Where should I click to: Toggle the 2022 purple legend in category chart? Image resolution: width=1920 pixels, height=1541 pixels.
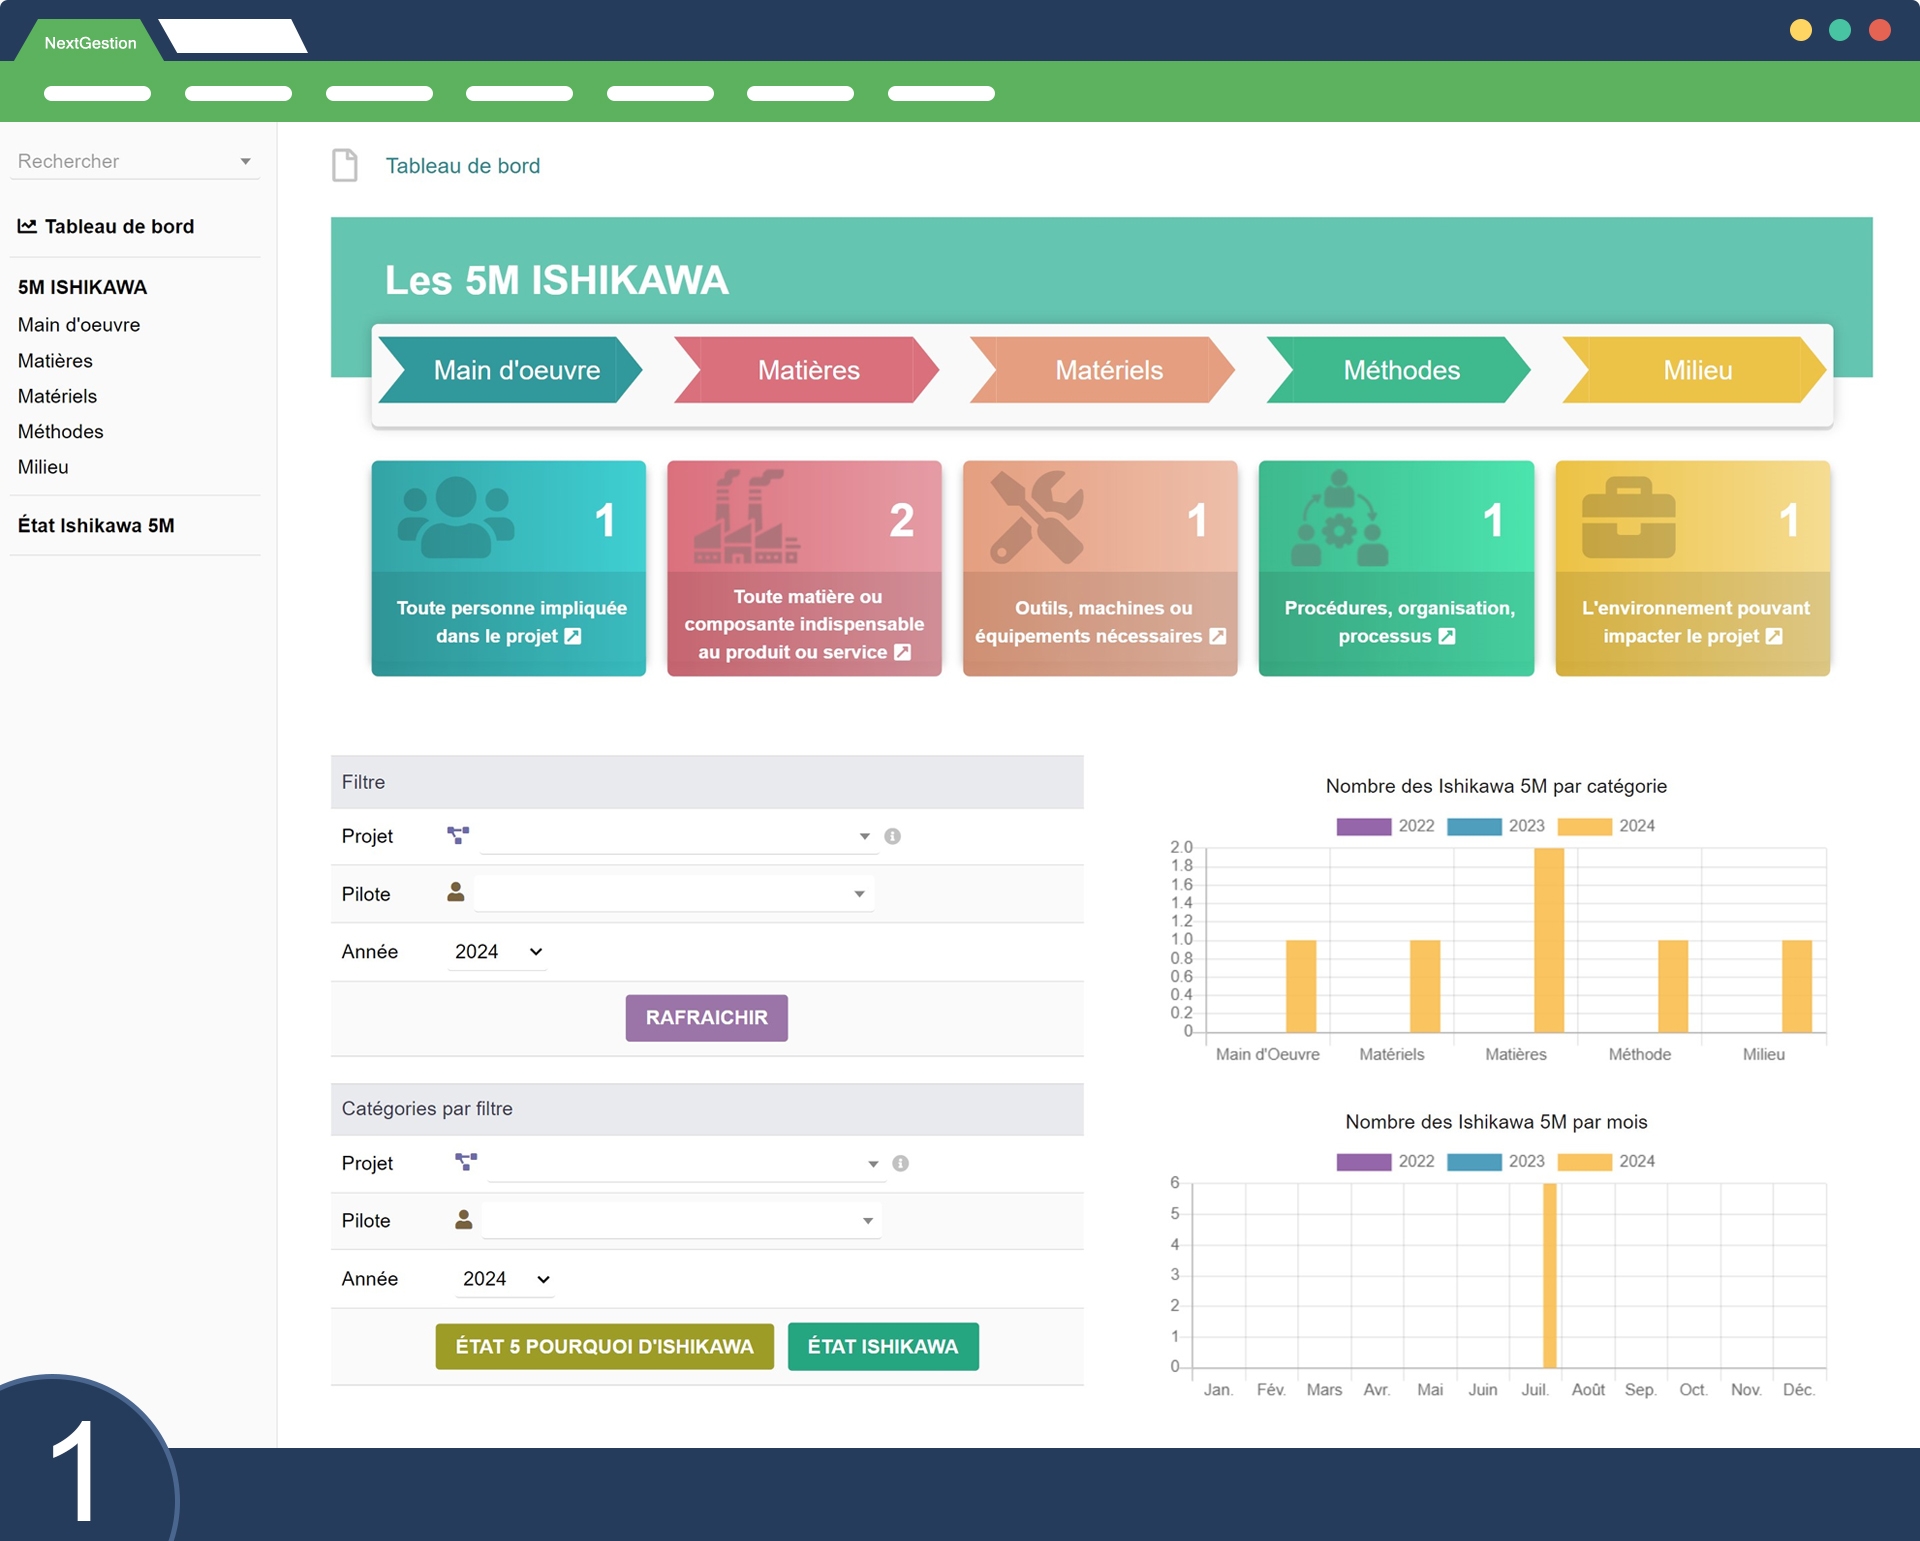[1364, 826]
